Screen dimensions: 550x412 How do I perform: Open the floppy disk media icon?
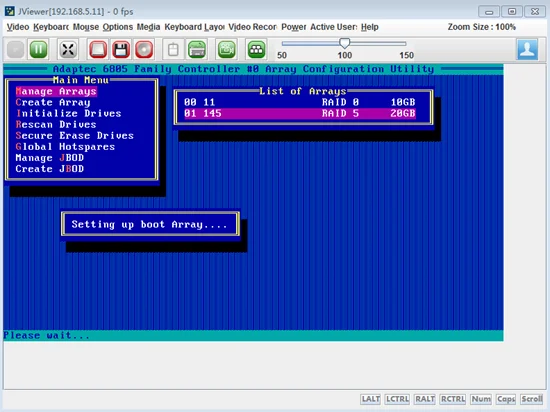121,49
